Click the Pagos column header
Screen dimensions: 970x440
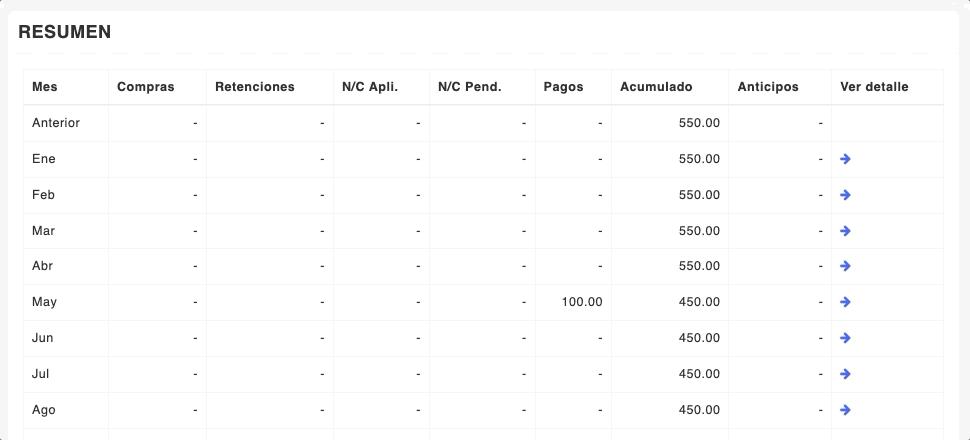pos(563,87)
